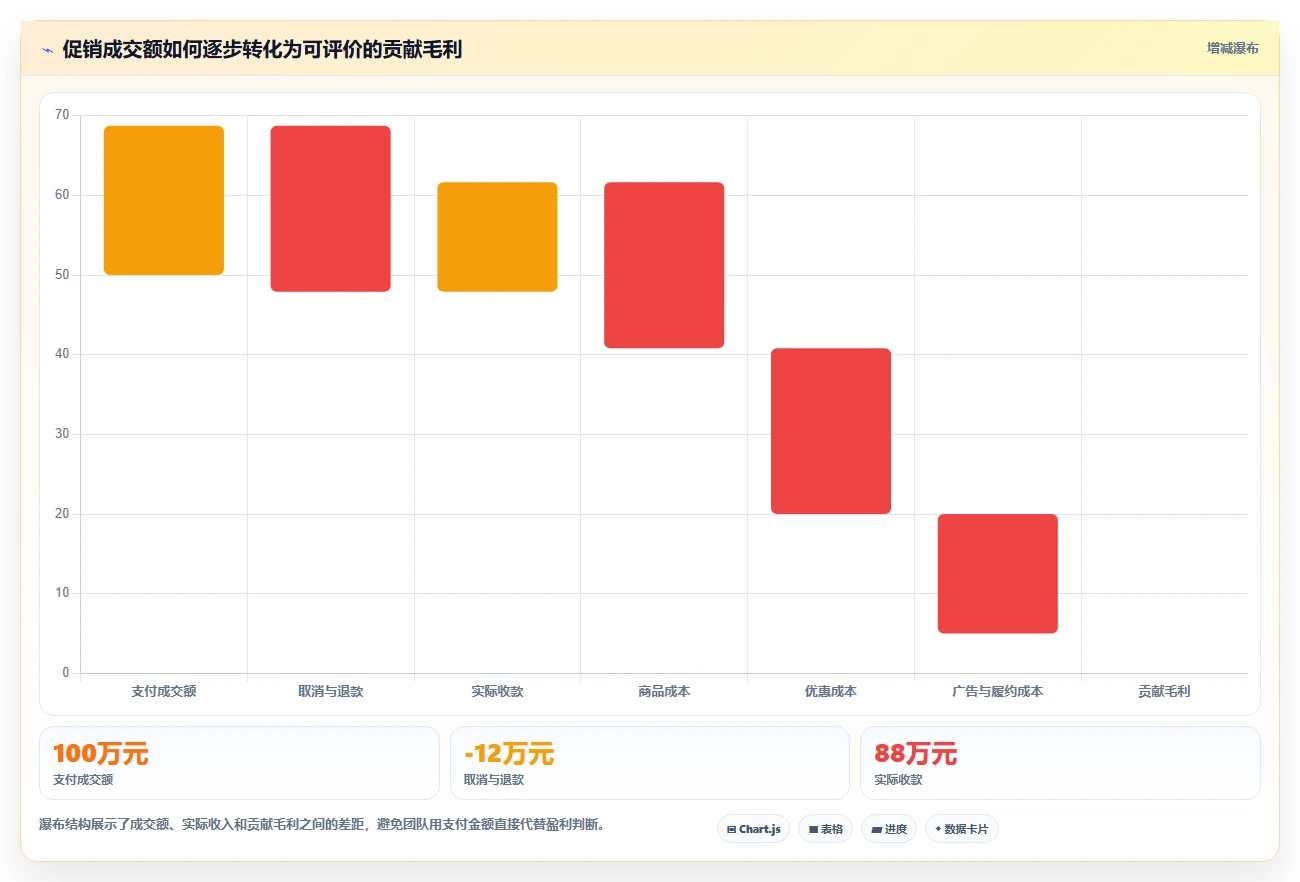
Task: Open the 88万元 data card
Action: tap(1060, 763)
